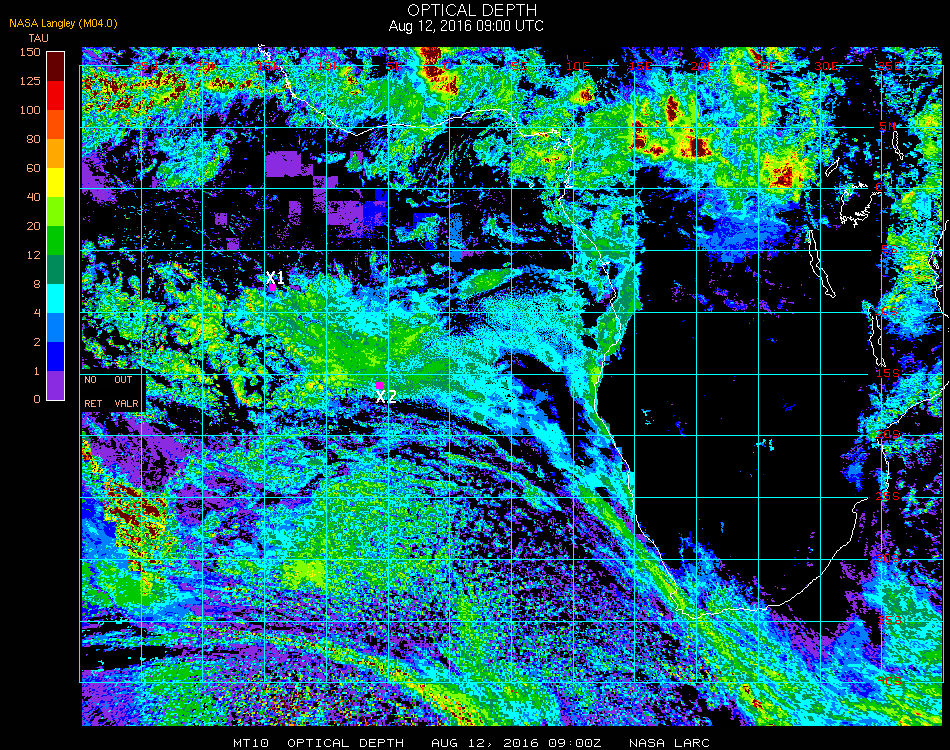Click the 5S latitude label
This screenshot has width=950, height=750.
889,250
